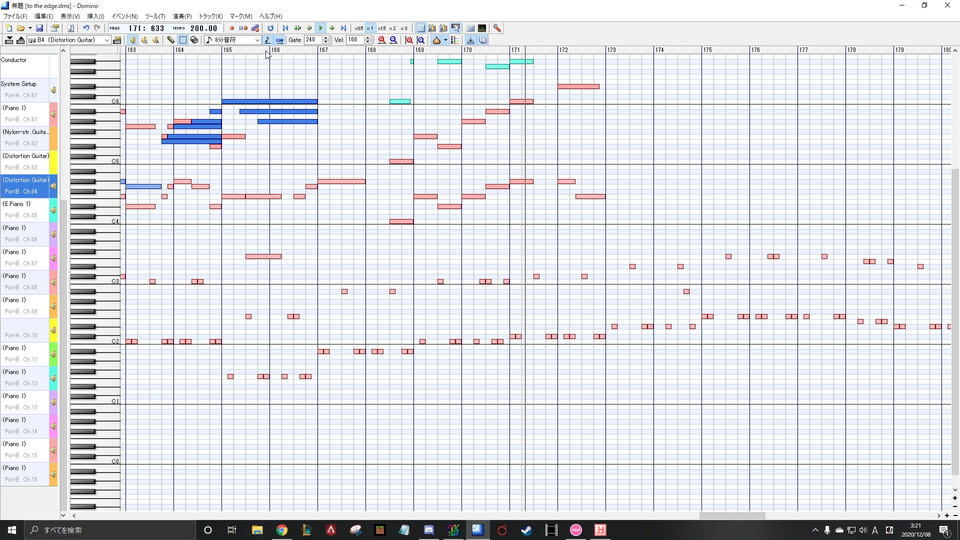
Task: Click the orange color strip of Nylon-str. Guitar track
Action: 53,138
